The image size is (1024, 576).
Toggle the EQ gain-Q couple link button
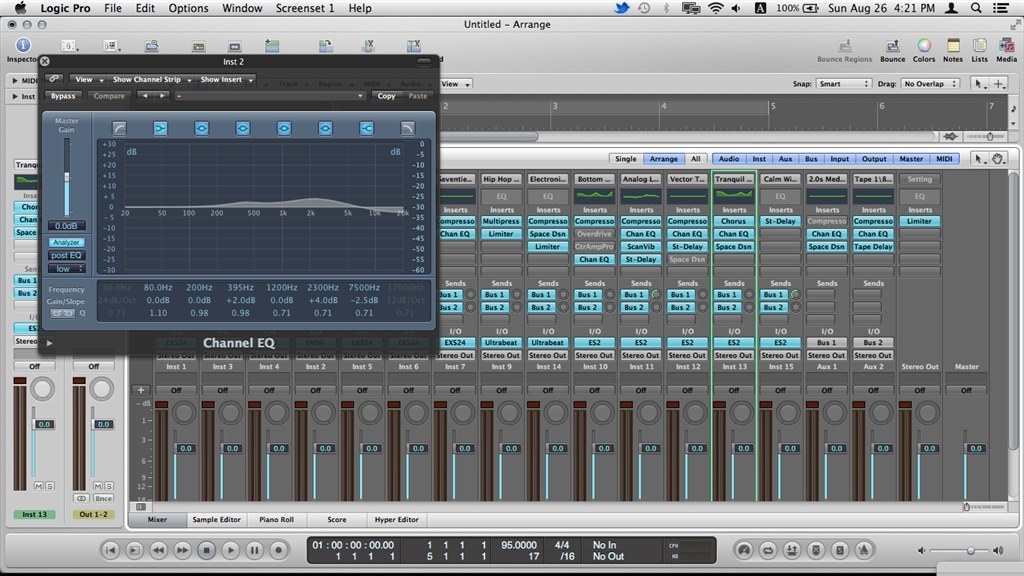(x=62, y=313)
